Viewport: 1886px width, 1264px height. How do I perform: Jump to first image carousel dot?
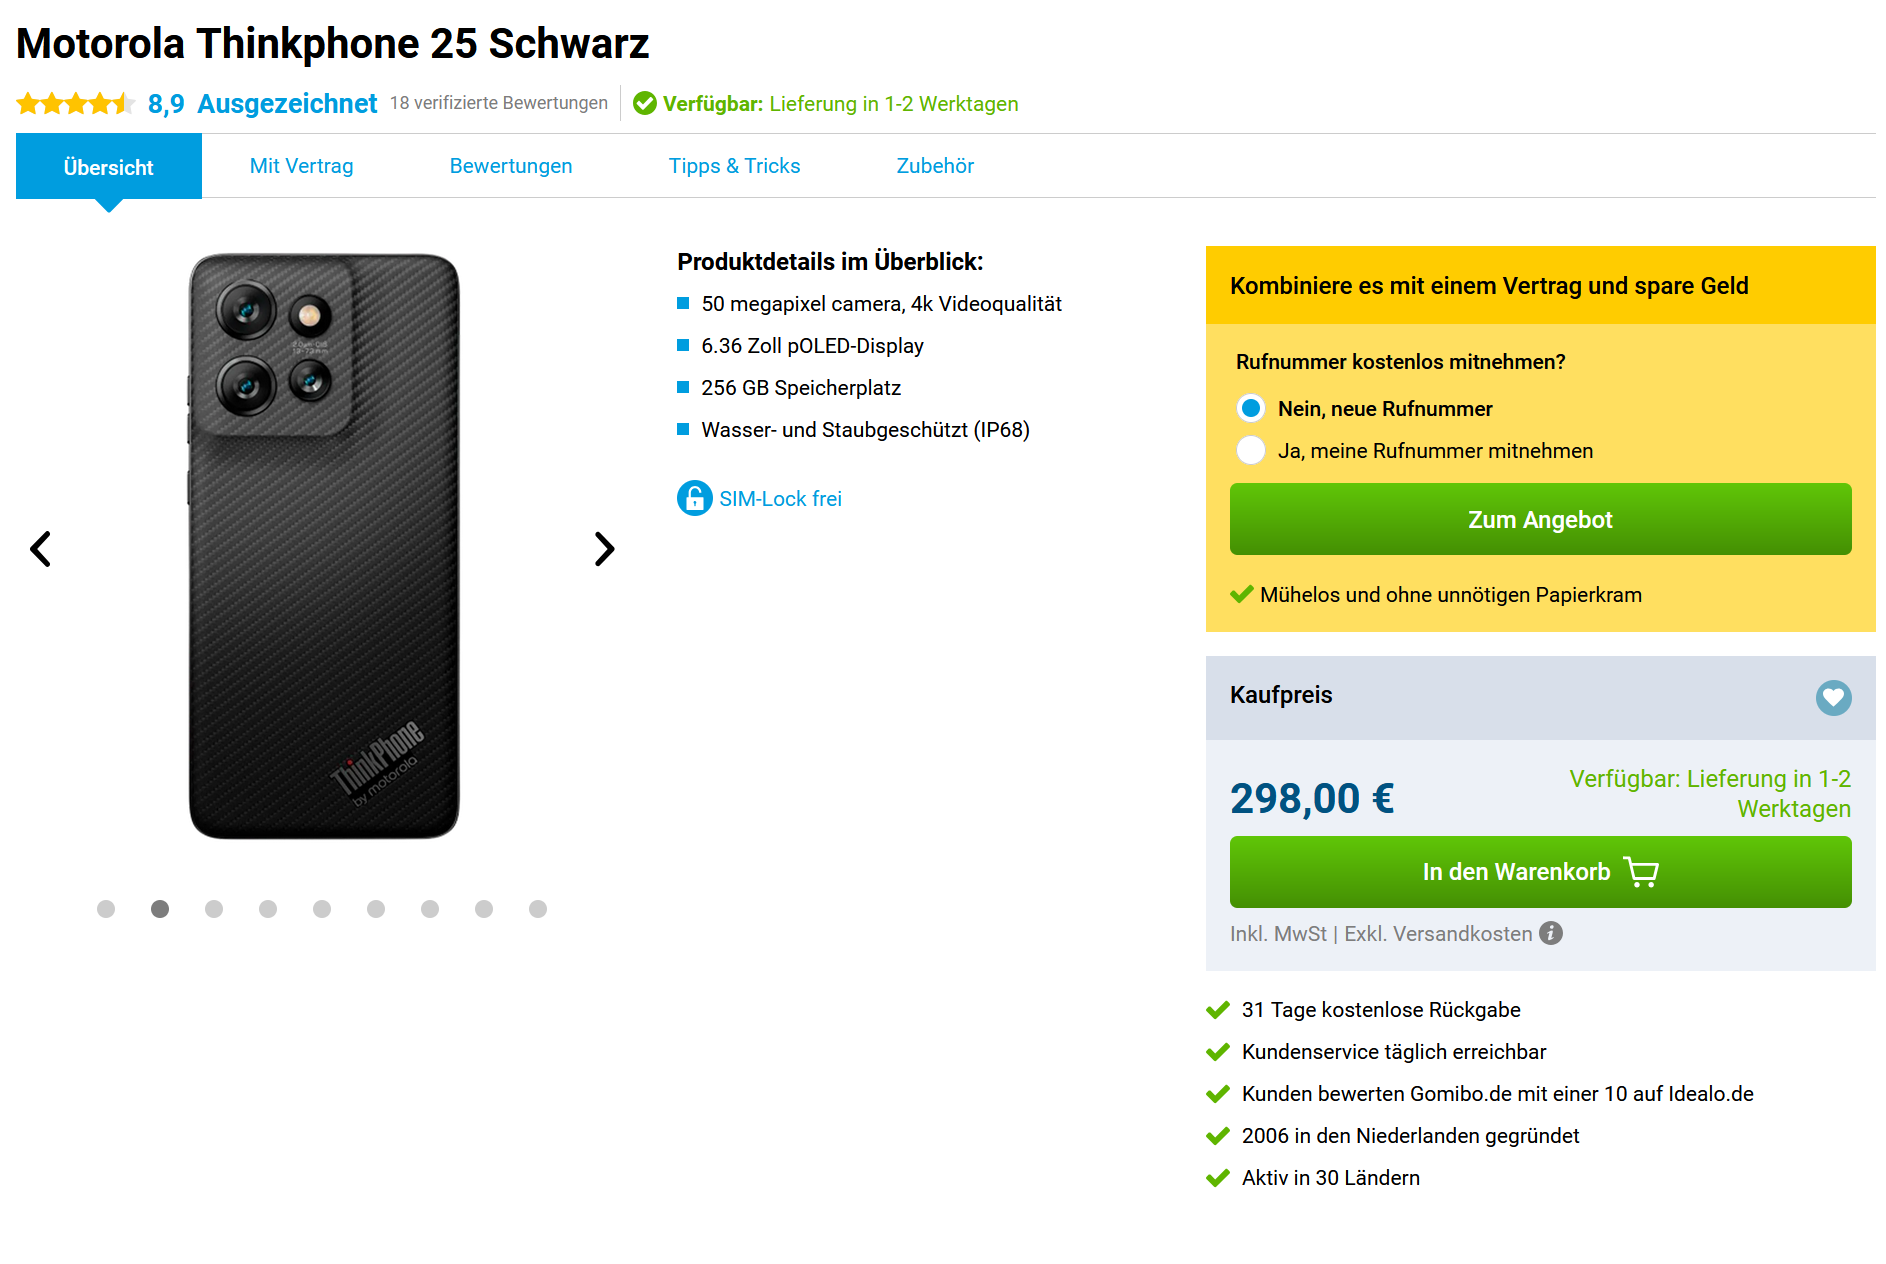106,909
